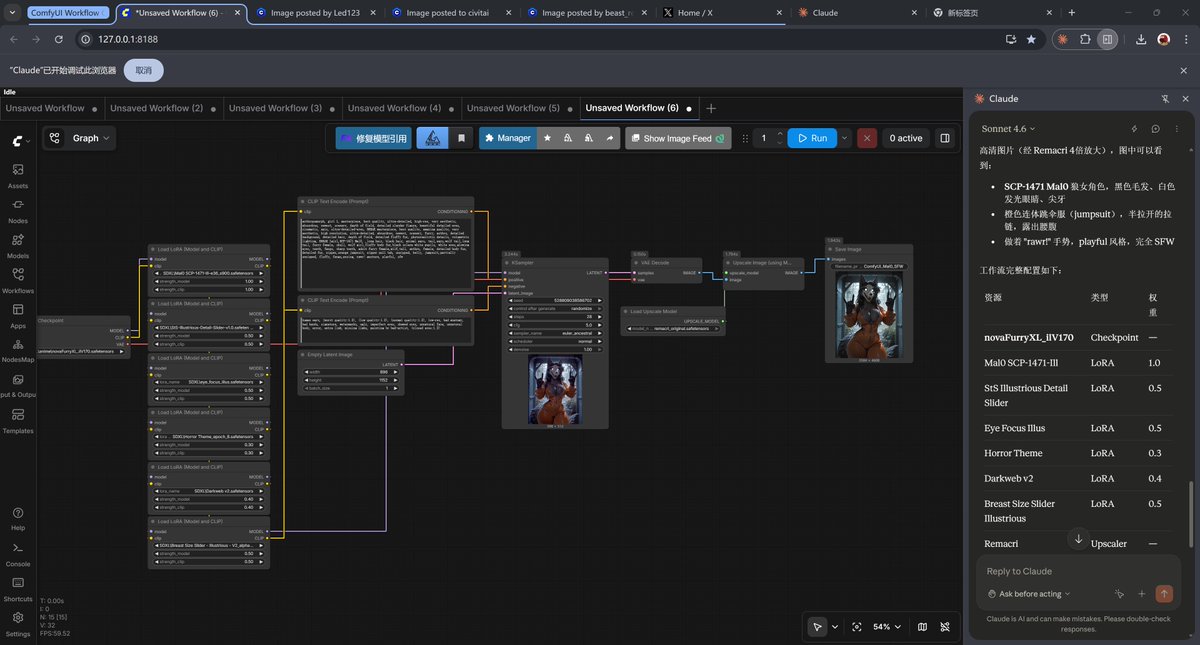This screenshot has height=645, width=1200.
Task: Open the Templates sidebar panel
Action: click(x=18, y=422)
